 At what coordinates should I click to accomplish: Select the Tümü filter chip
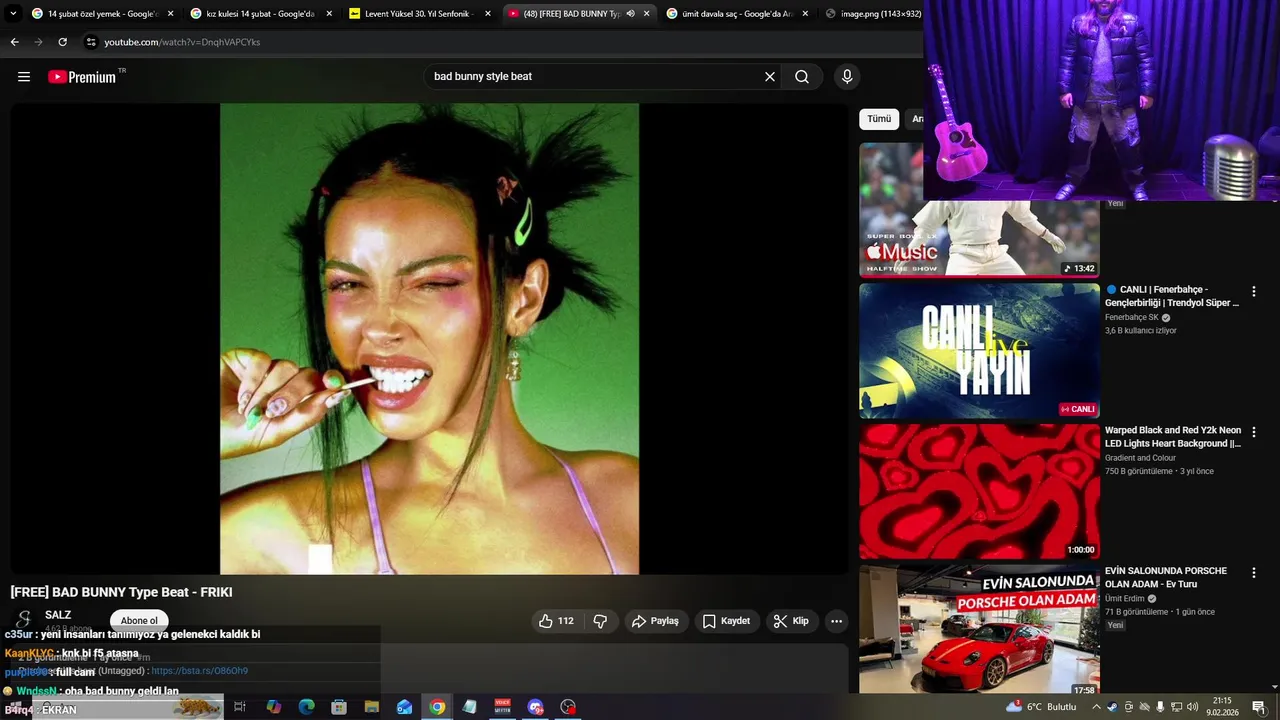point(879,119)
